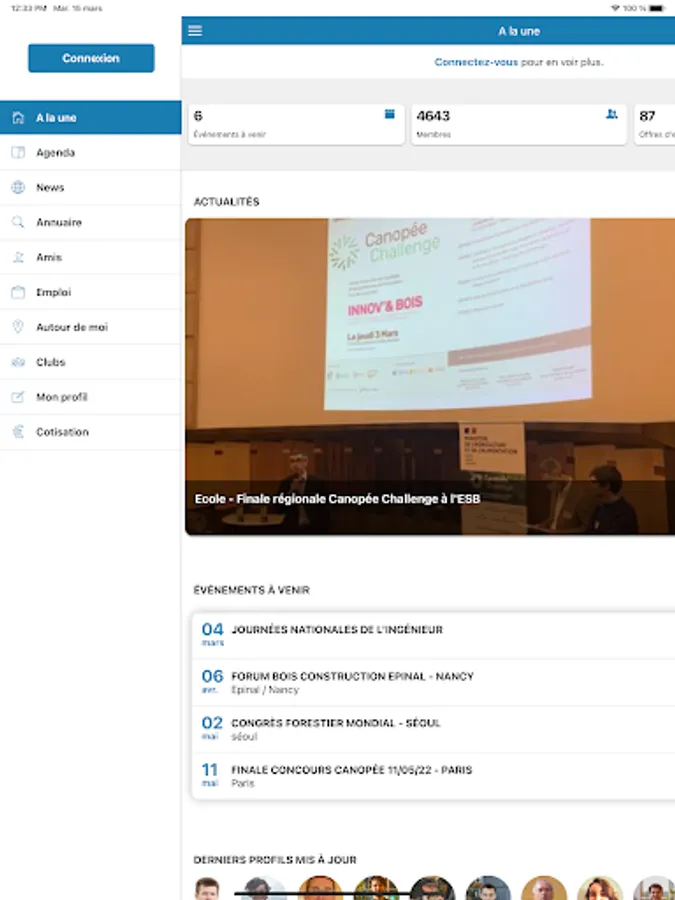Click the Cotisation euro icon
Image resolution: width=675 pixels, height=900 pixels.
point(18,432)
